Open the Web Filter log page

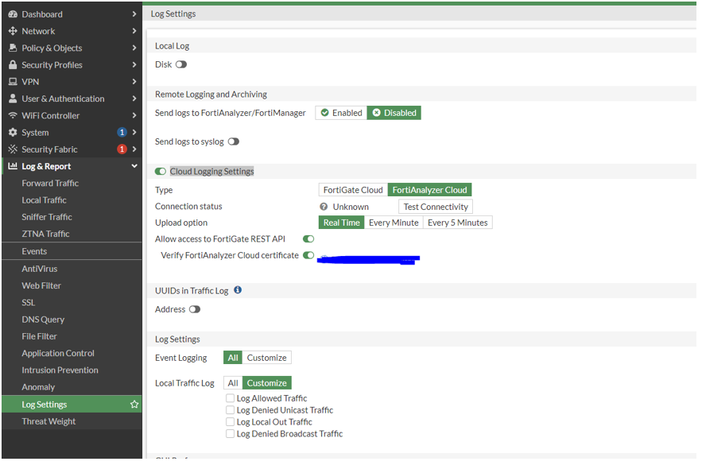click(x=41, y=286)
